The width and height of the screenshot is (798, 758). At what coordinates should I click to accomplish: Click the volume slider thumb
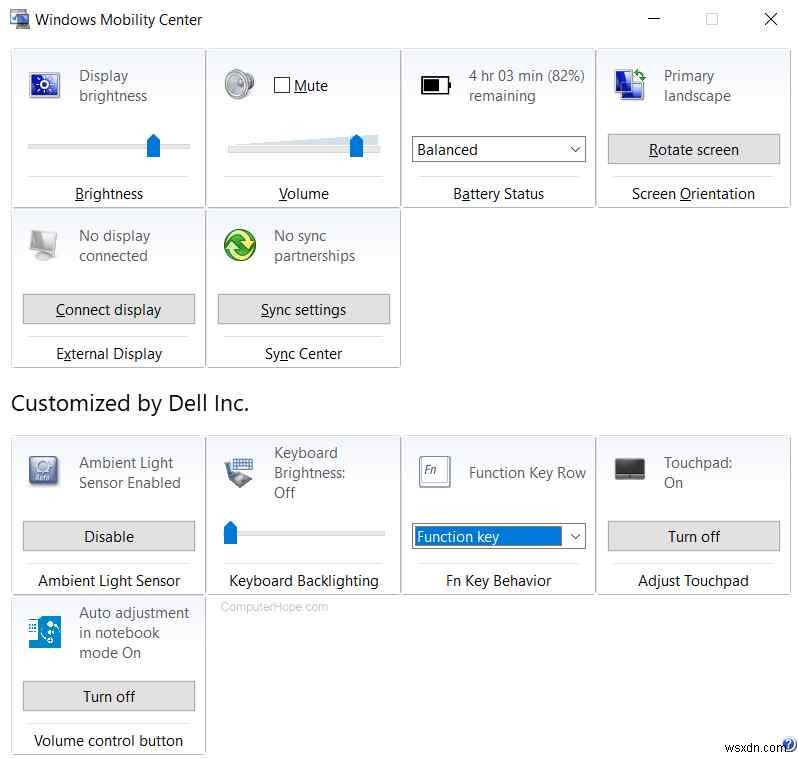356,146
